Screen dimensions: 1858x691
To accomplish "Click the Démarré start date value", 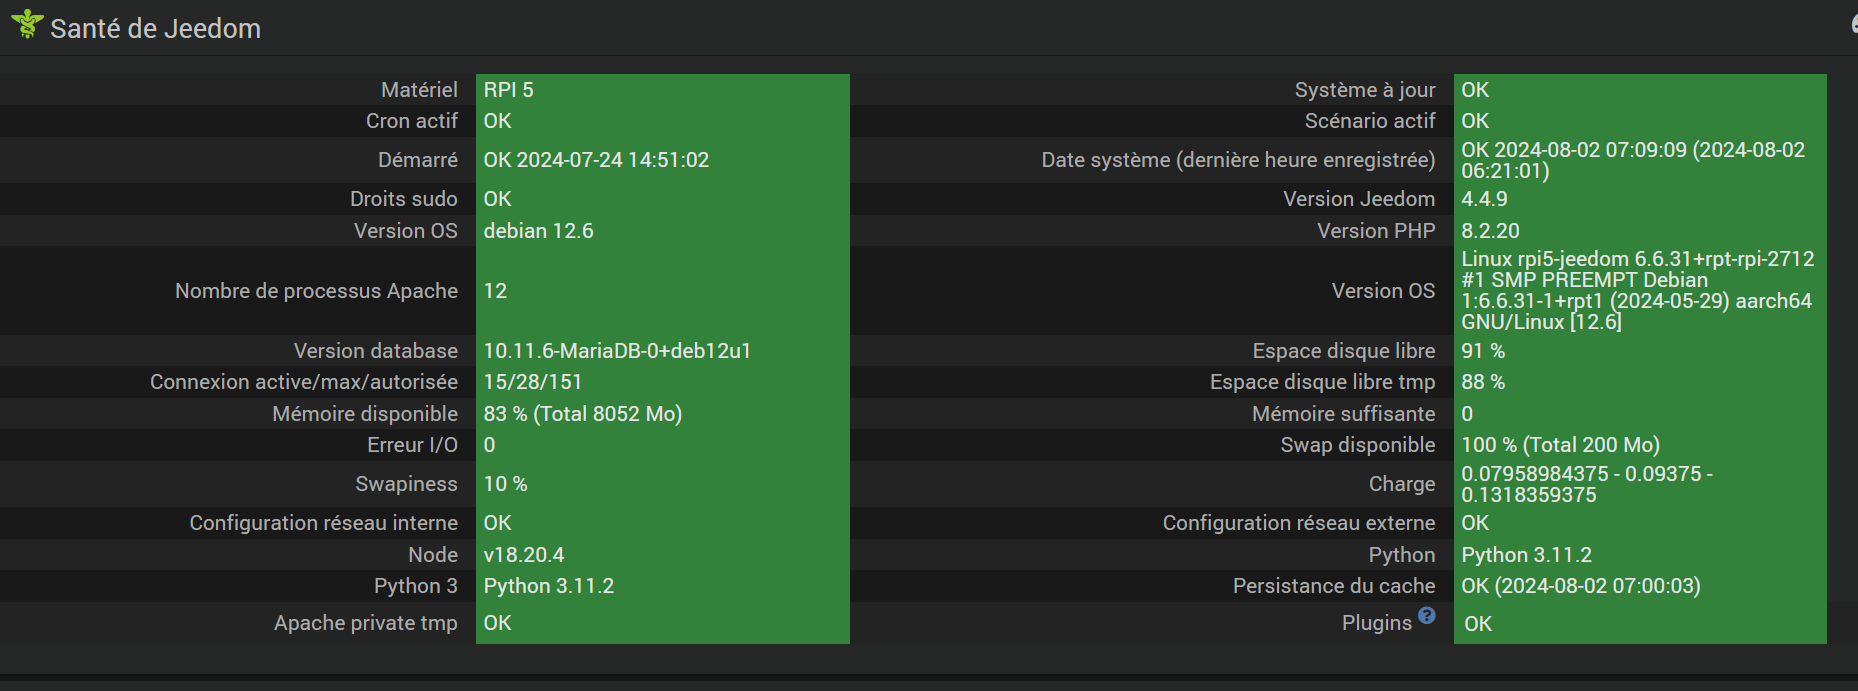I will click(596, 160).
